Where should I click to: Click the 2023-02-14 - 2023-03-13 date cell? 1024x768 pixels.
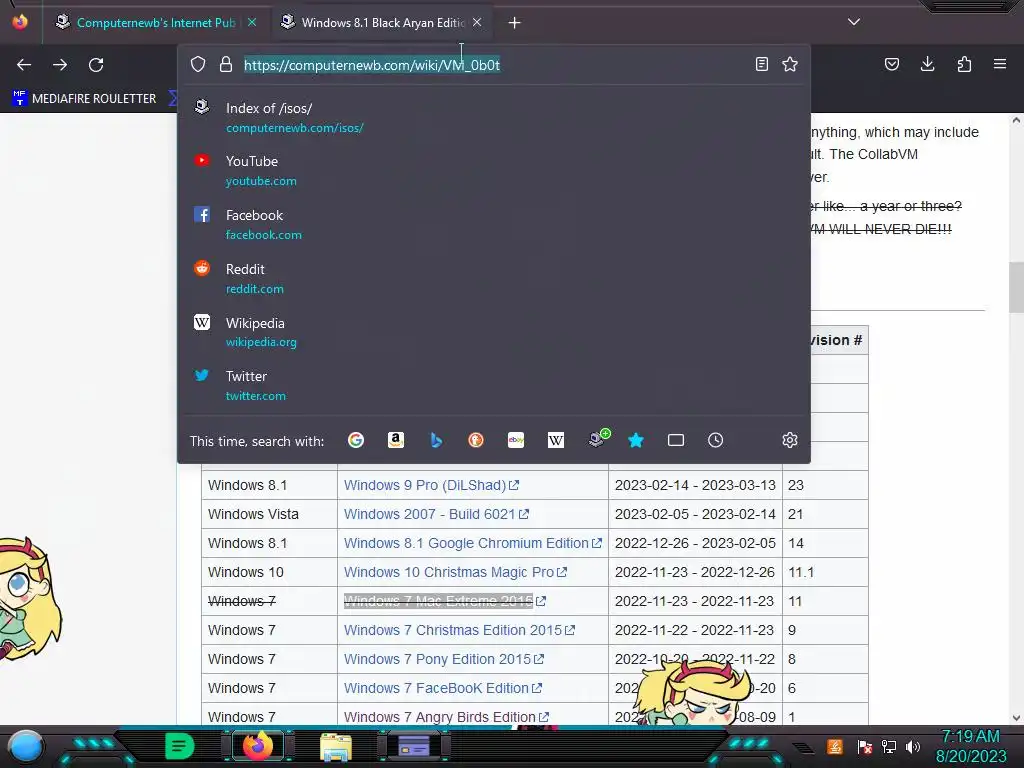coord(695,485)
